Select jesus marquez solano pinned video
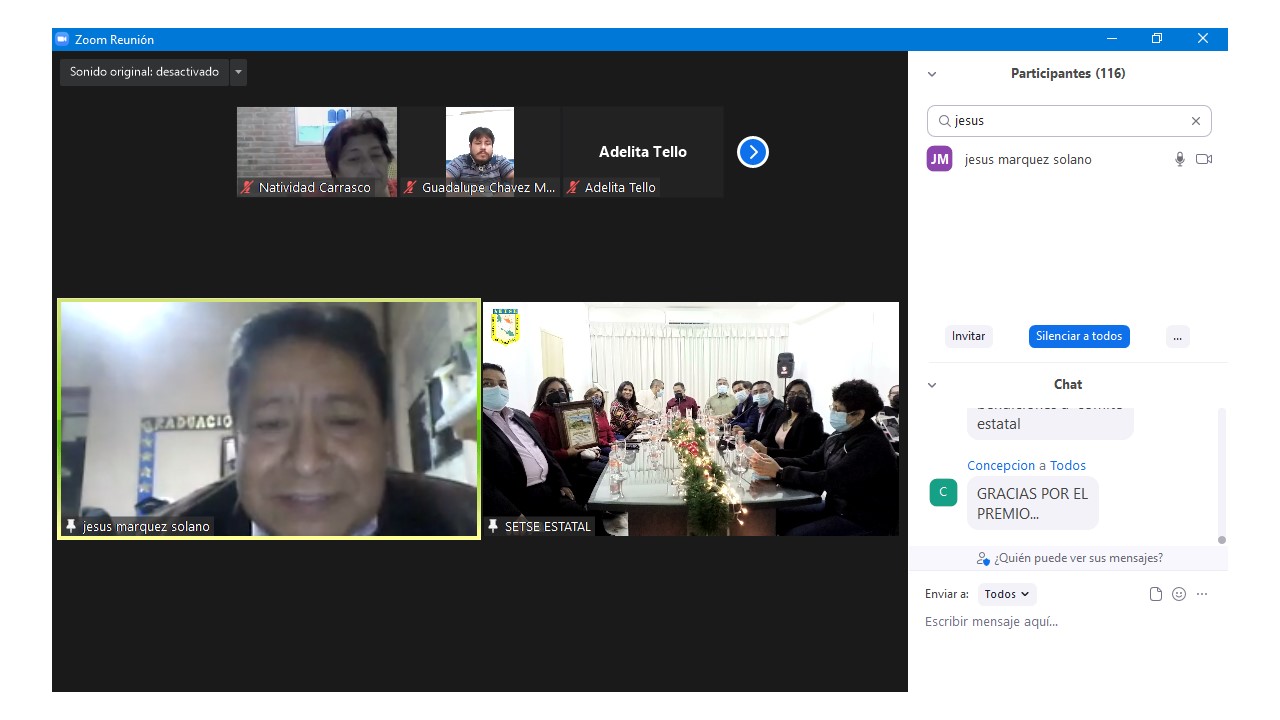The image size is (1280, 720). 269,419
